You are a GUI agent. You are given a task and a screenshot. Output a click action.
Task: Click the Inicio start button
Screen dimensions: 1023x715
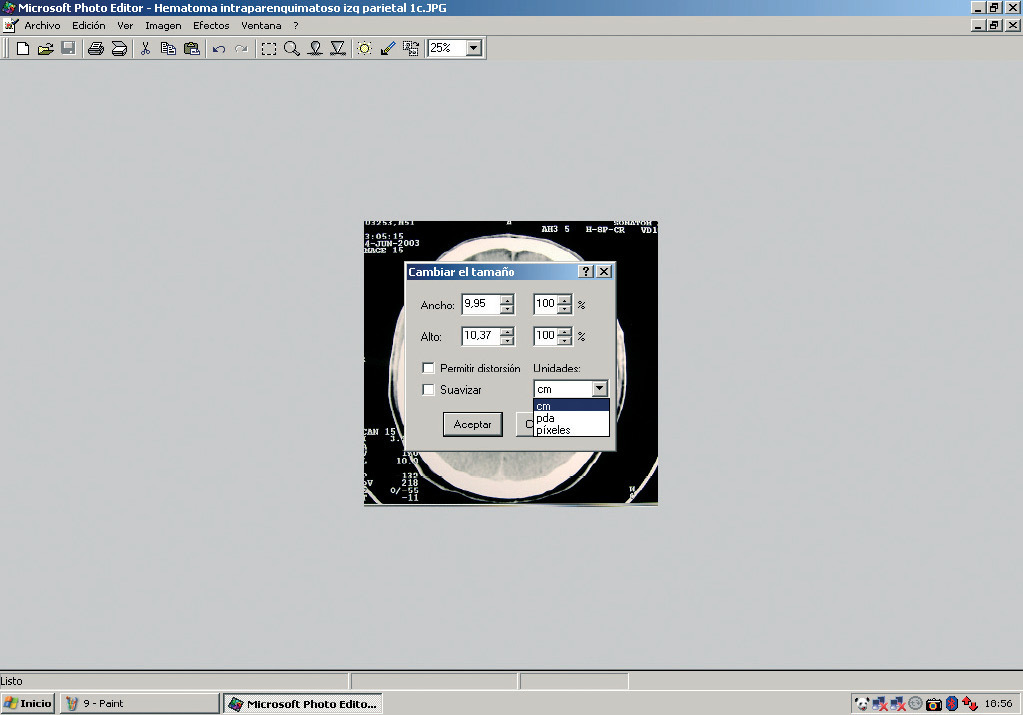tap(28, 703)
